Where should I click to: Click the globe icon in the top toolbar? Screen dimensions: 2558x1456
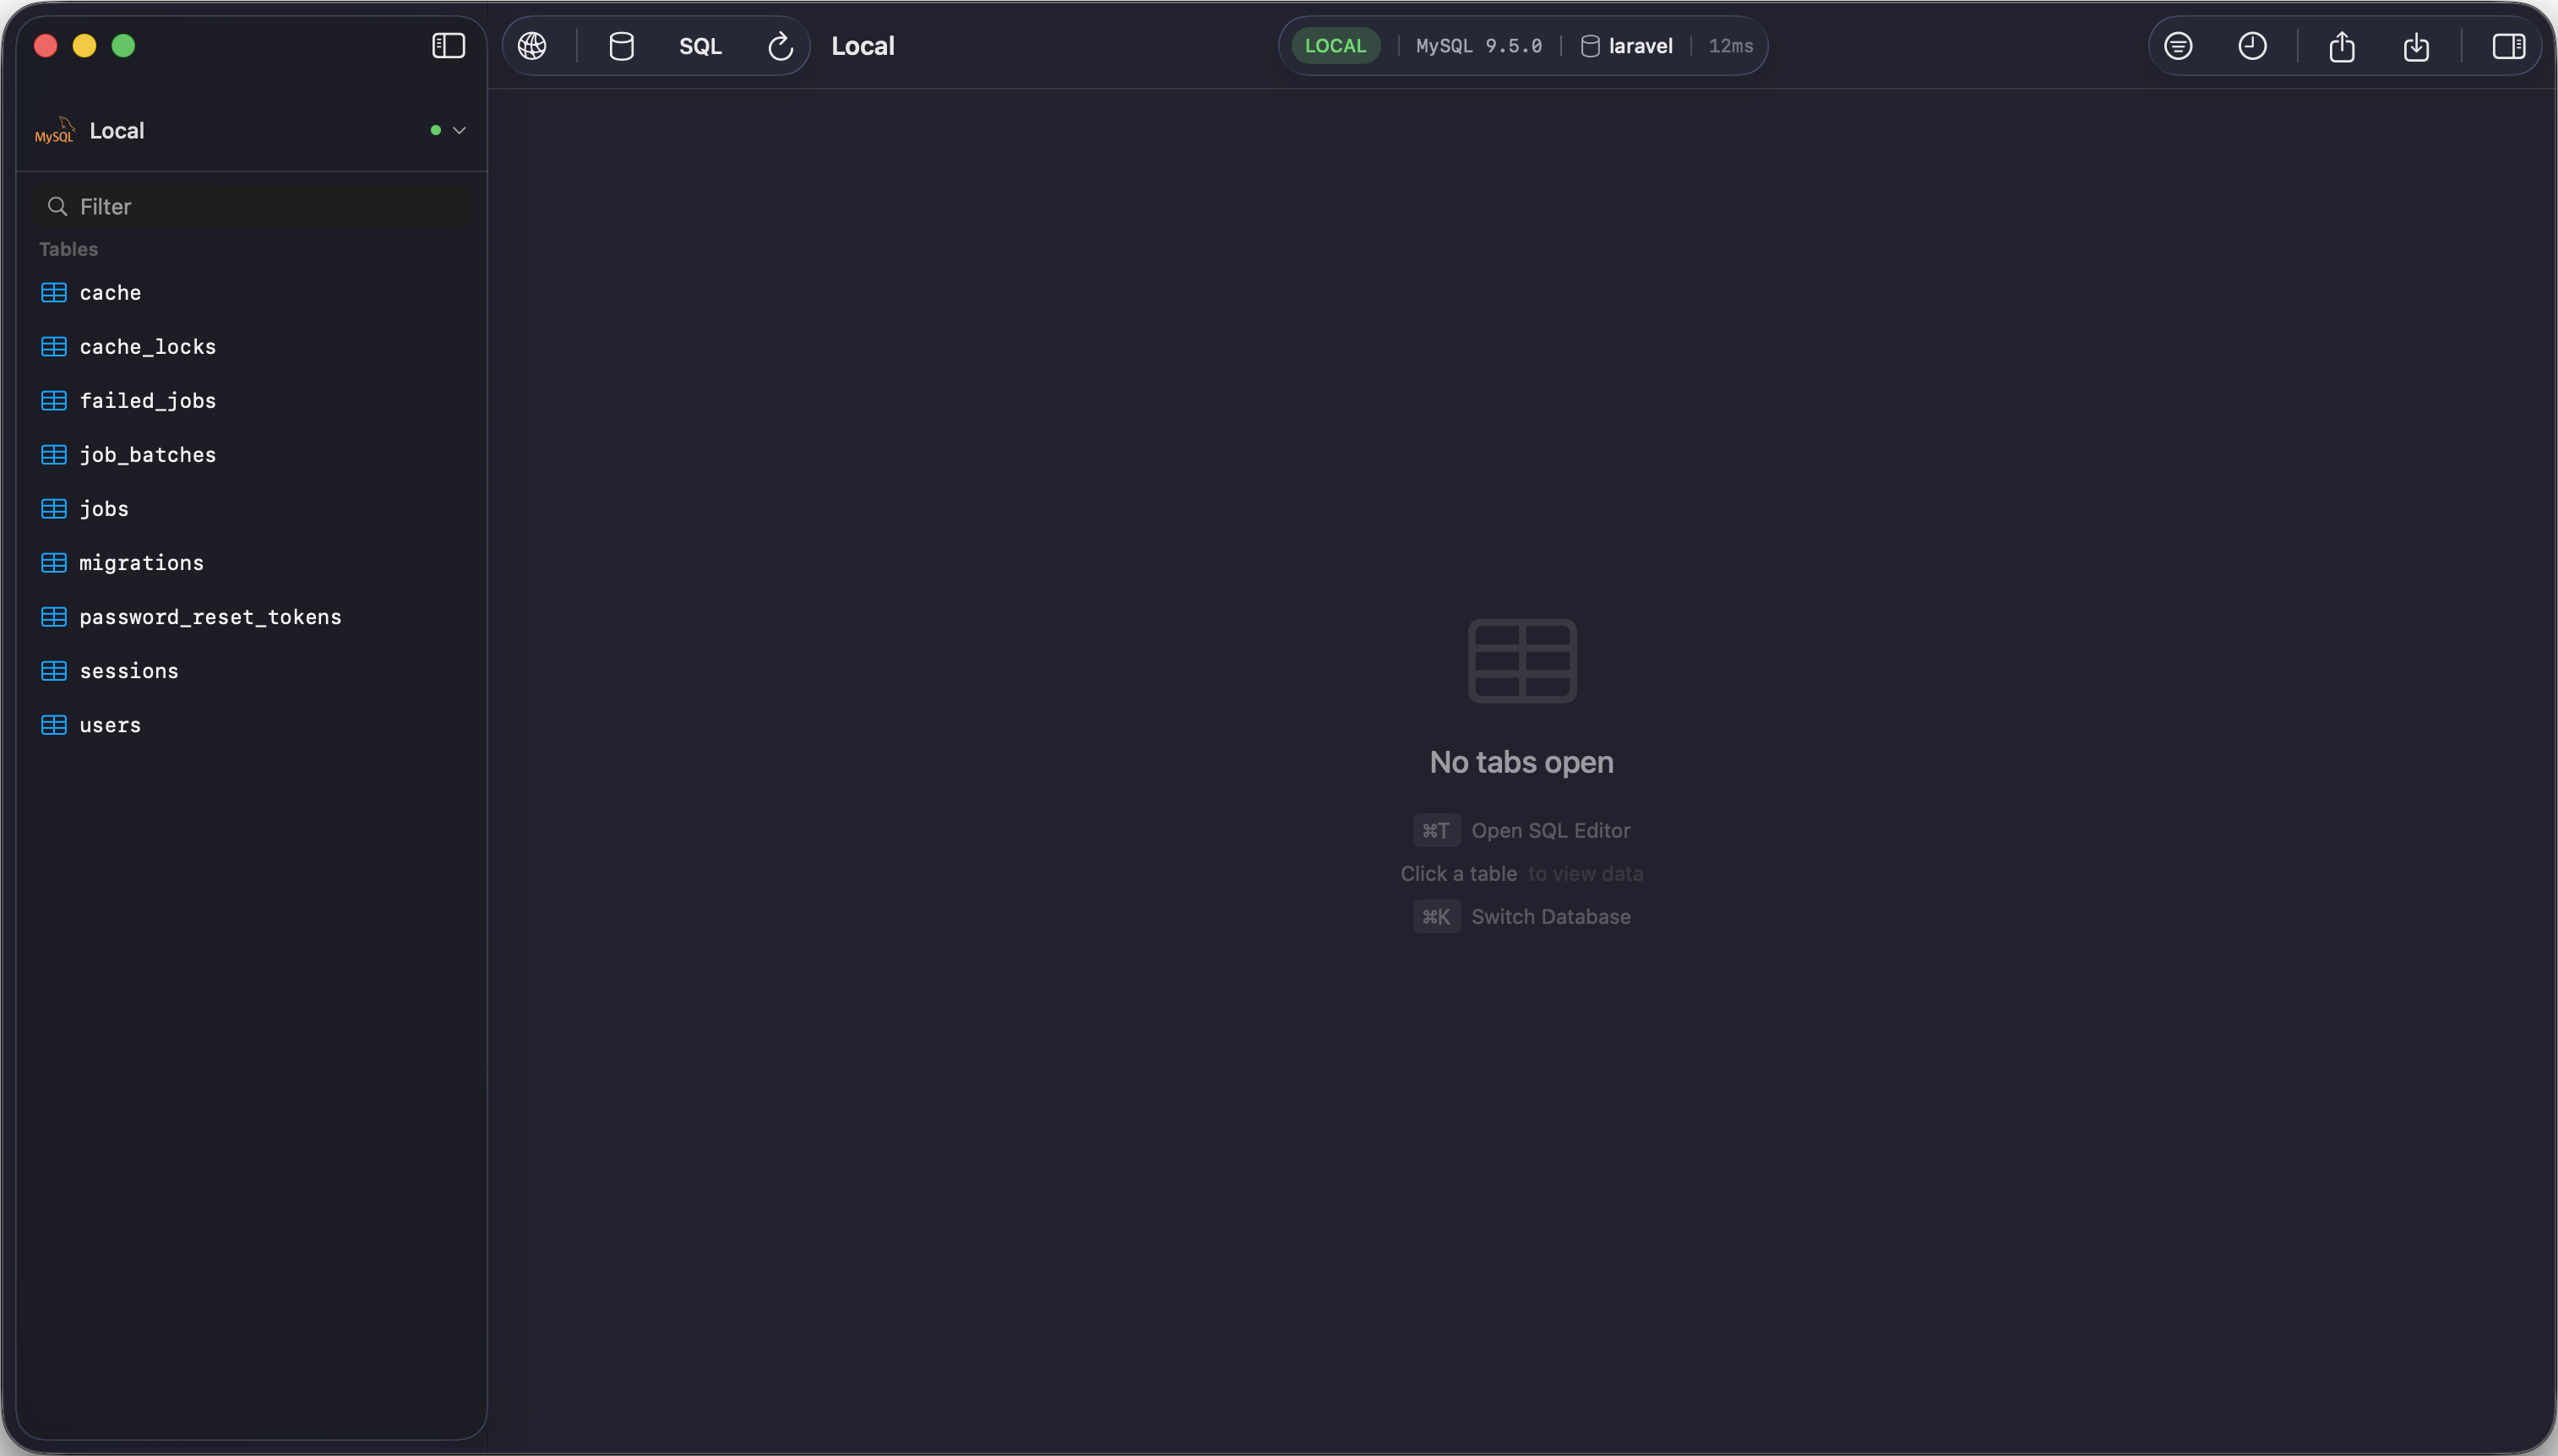coord(531,45)
